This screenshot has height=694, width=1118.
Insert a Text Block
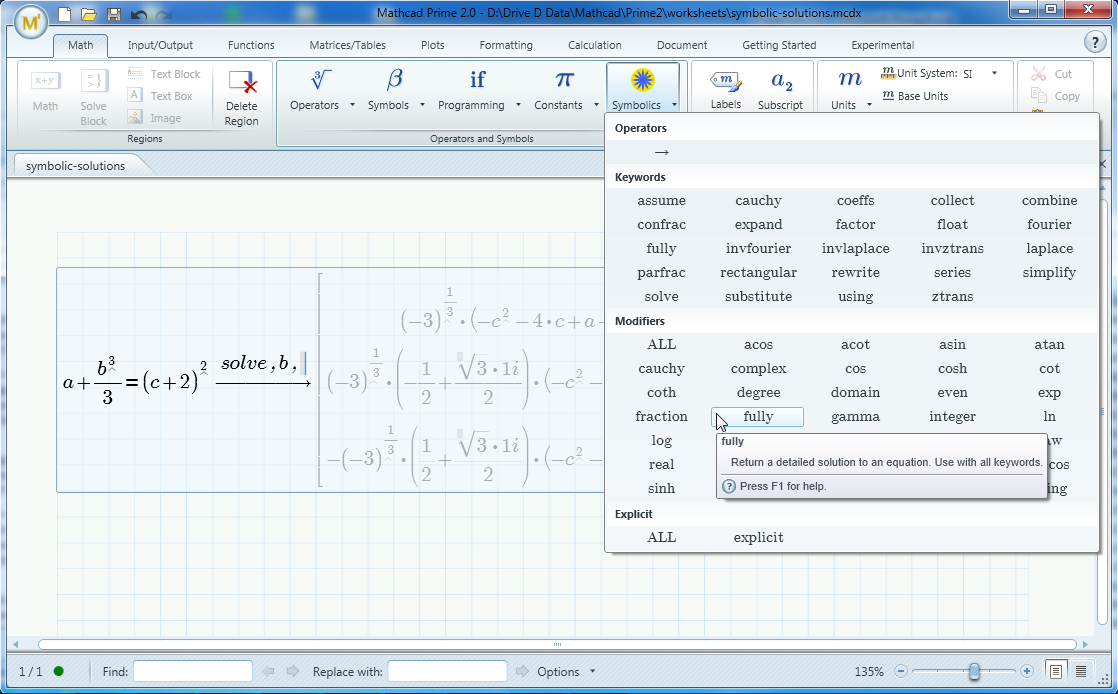pyautogui.click(x=164, y=73)
